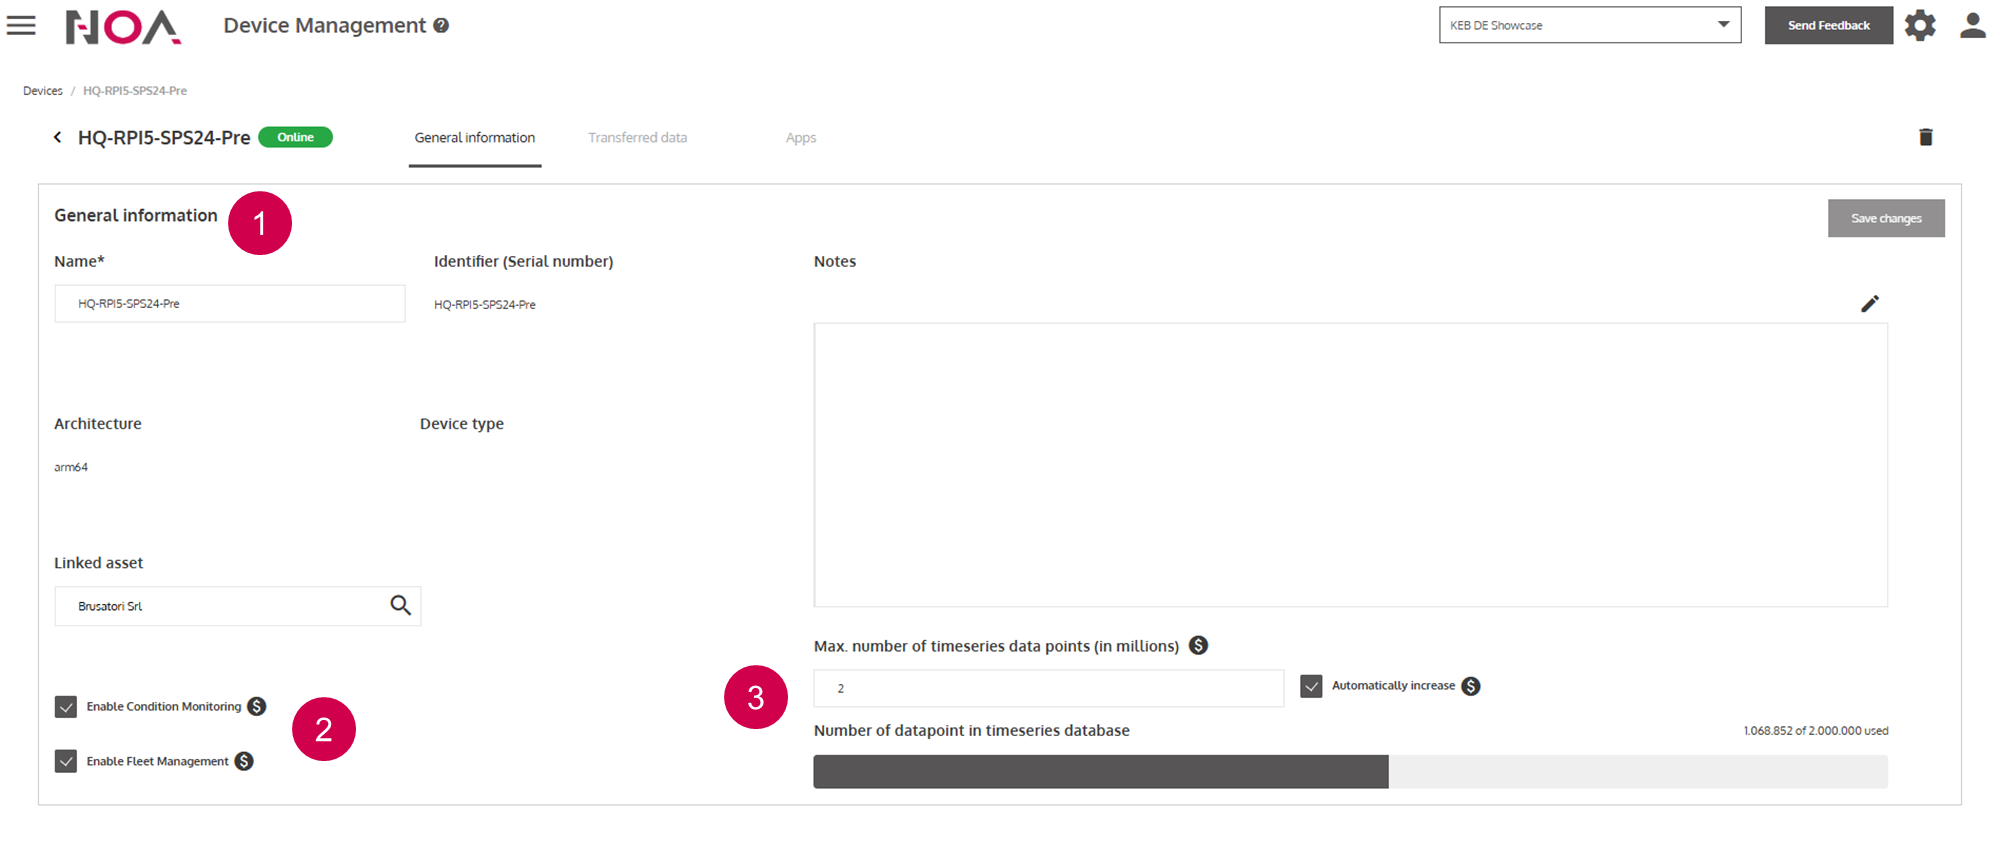Search linked asset with magnifier icon
The width and height of the screenshot is (2000, 855).
[400, 606]
